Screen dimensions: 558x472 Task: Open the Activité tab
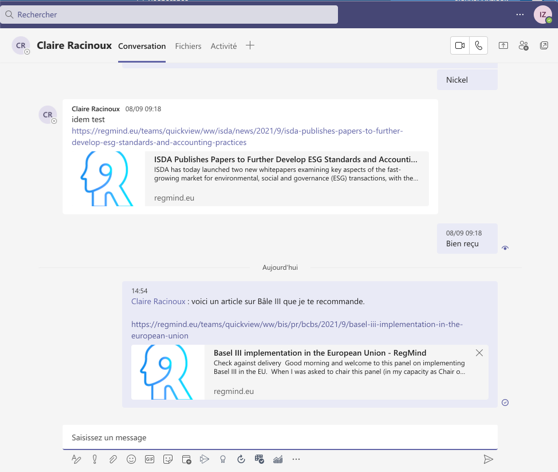click(223, 46)
